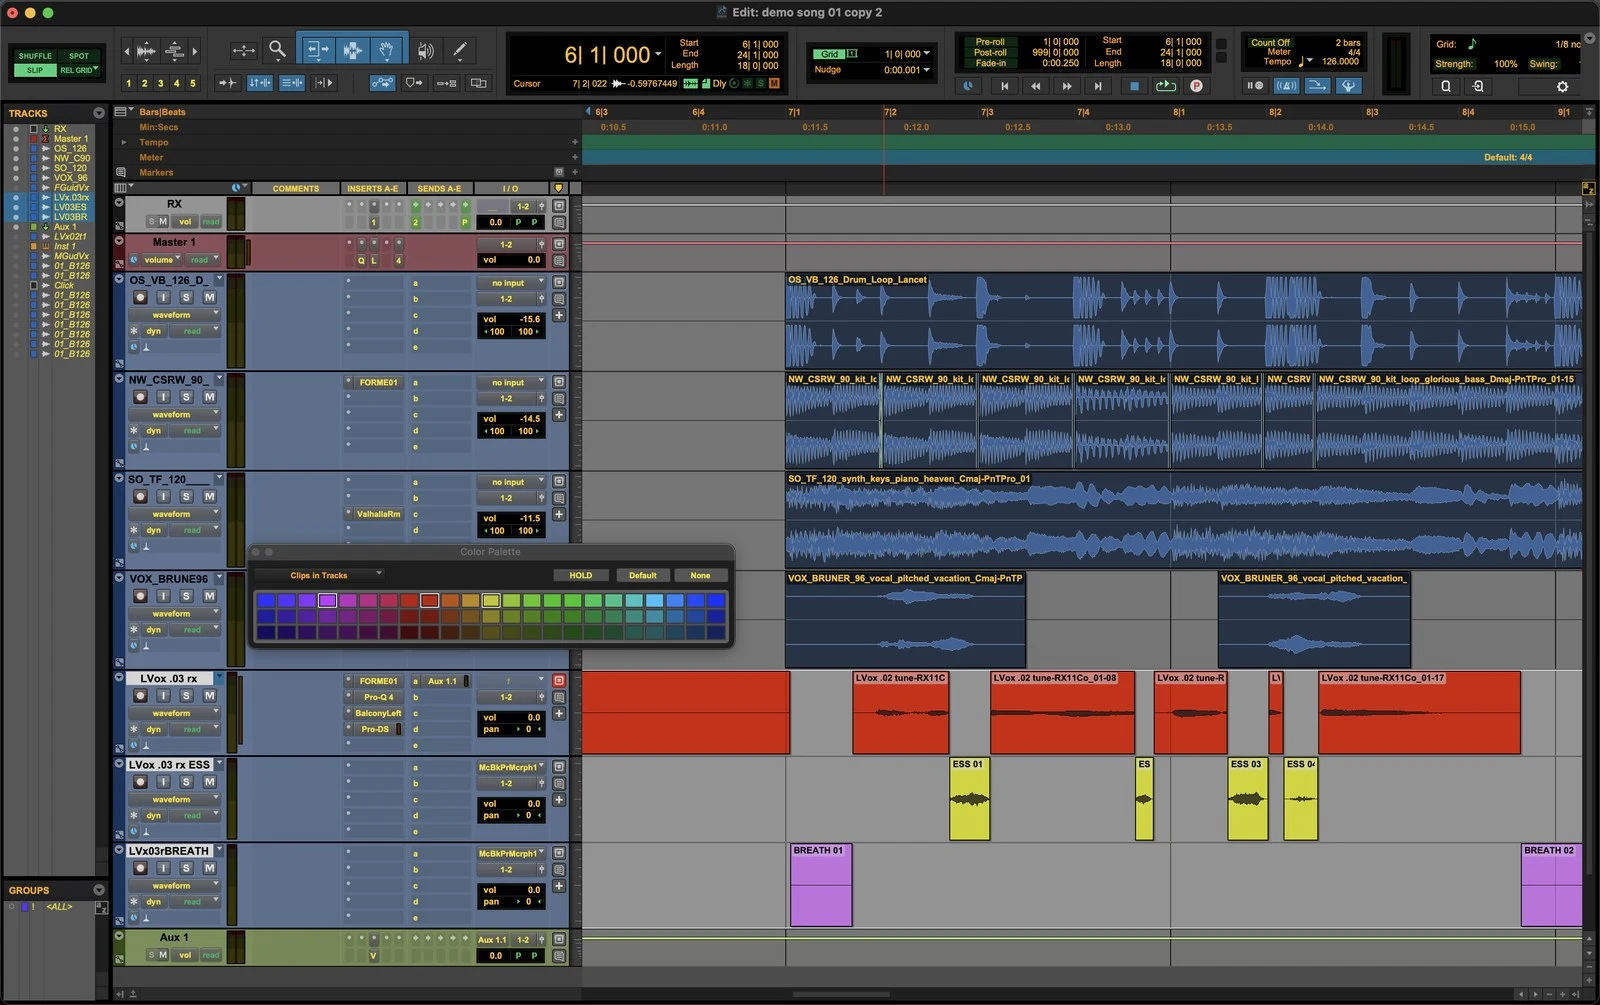
Task: Activate SPOT edit mode
Action: 78,56
